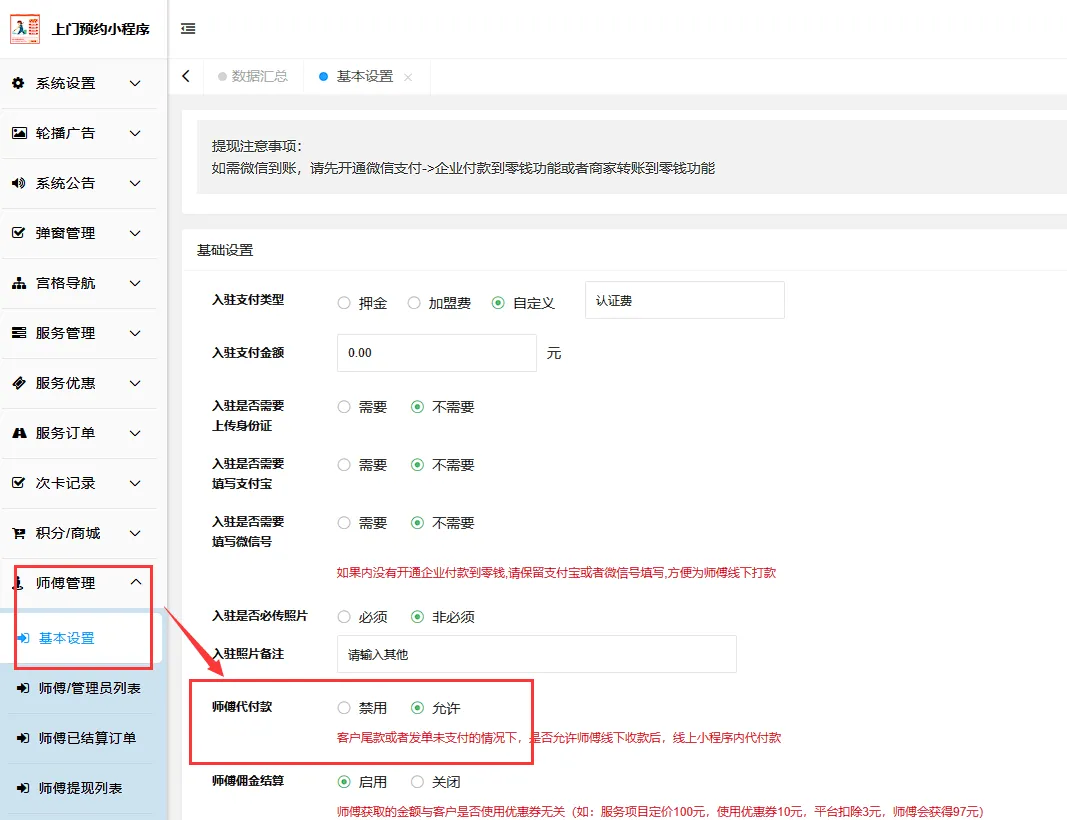Click the arrow icon beside 师傅已结算订单
The image size is (1067, 820).
pyautogui.click(x=23, y=738)
